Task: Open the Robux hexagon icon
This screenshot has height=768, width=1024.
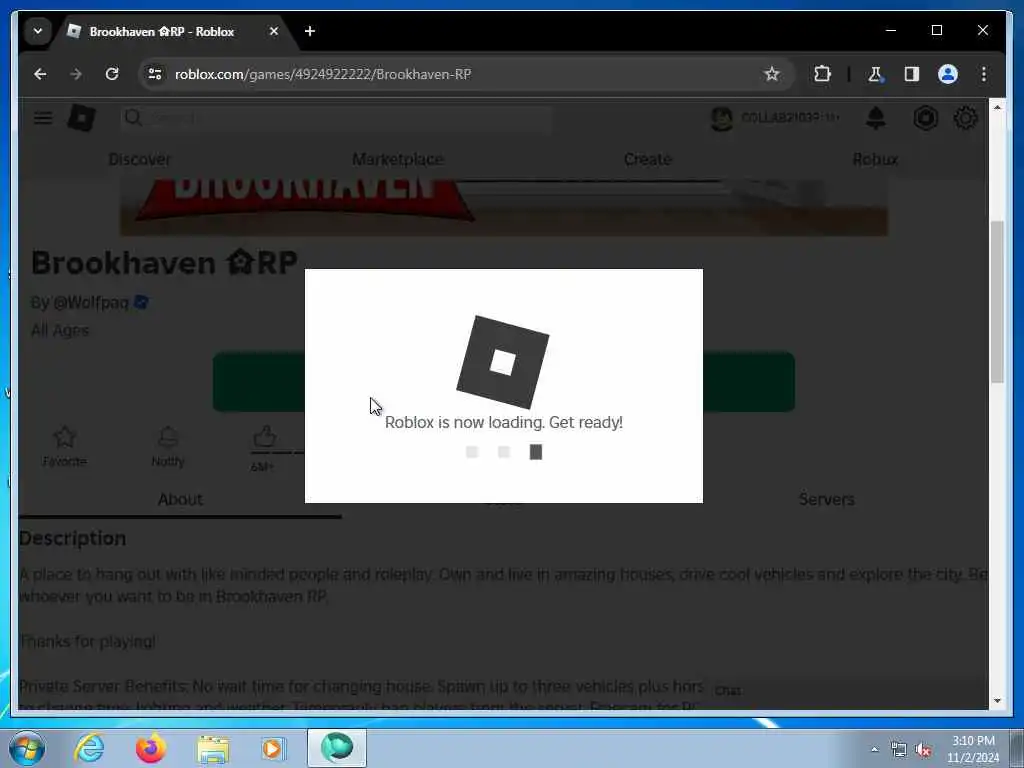Action: click(925, 118)
